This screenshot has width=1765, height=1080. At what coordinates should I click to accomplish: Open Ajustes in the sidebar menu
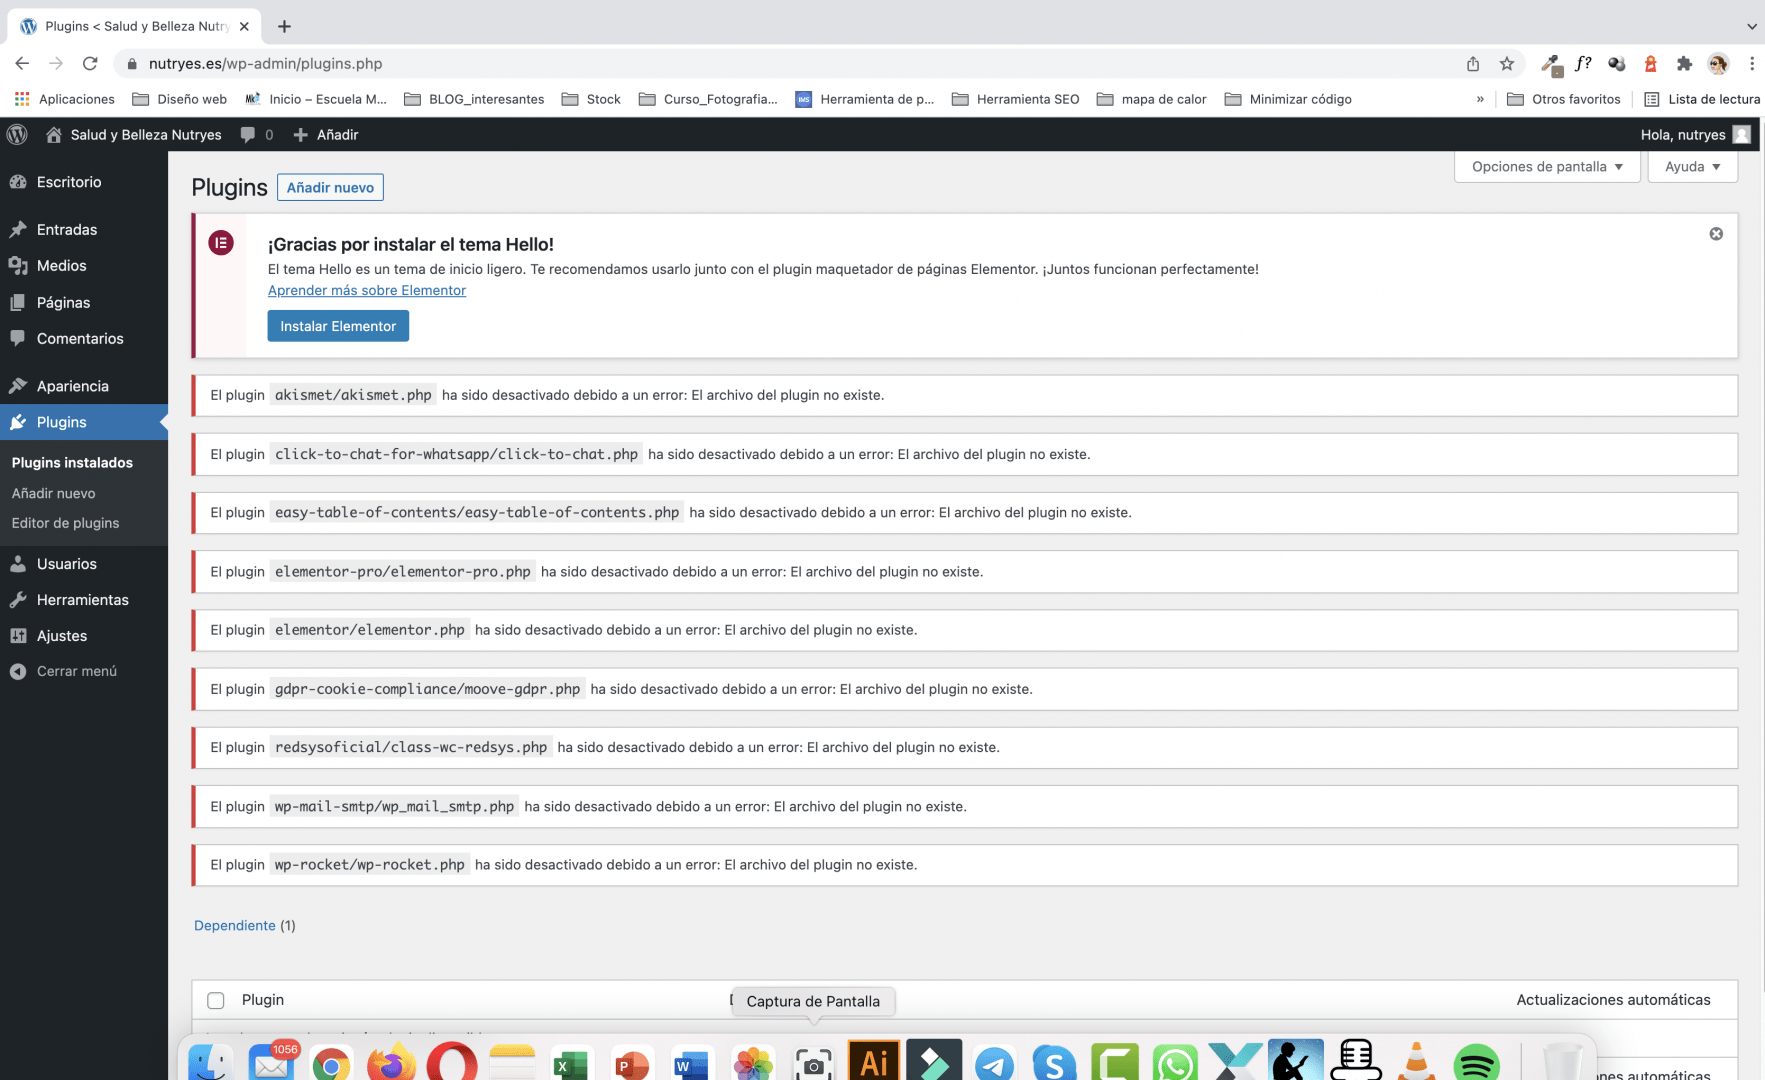(84, 636)
